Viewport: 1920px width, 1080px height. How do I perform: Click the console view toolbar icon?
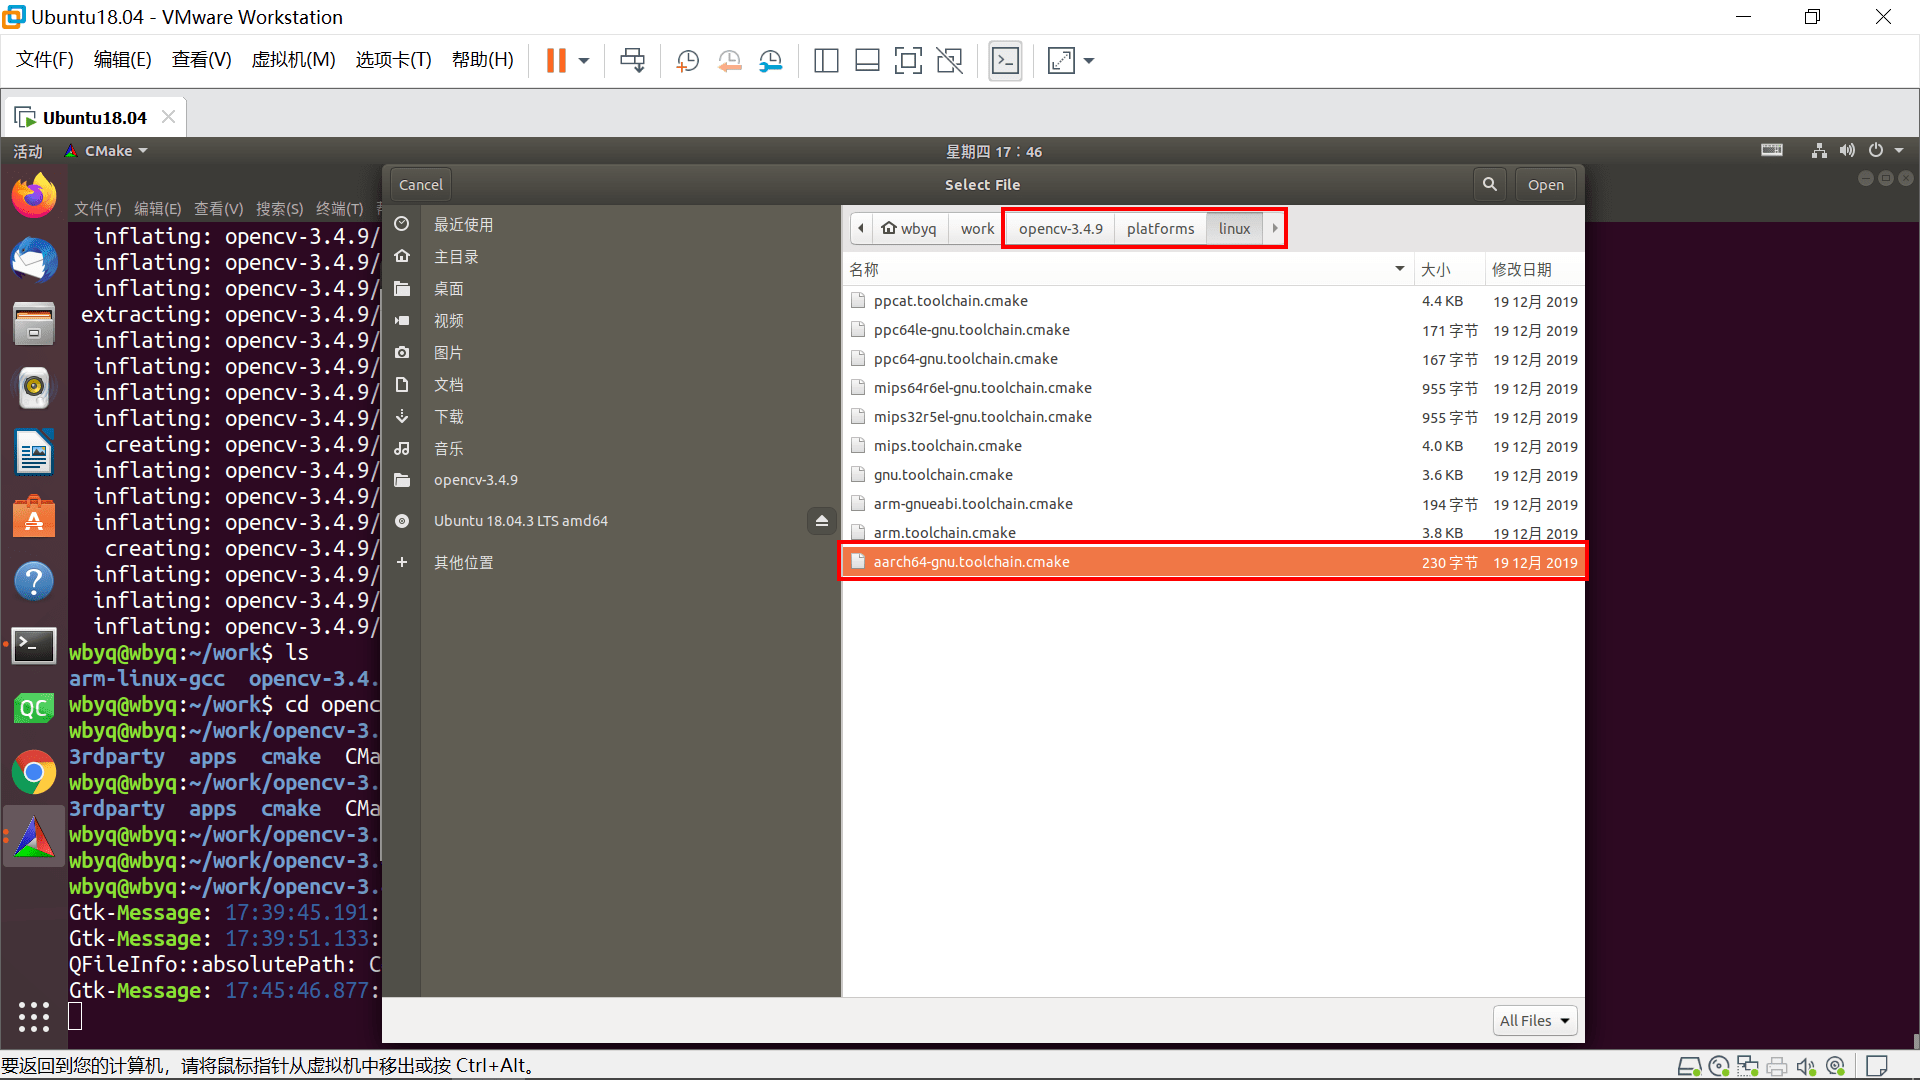point(1005,61)
